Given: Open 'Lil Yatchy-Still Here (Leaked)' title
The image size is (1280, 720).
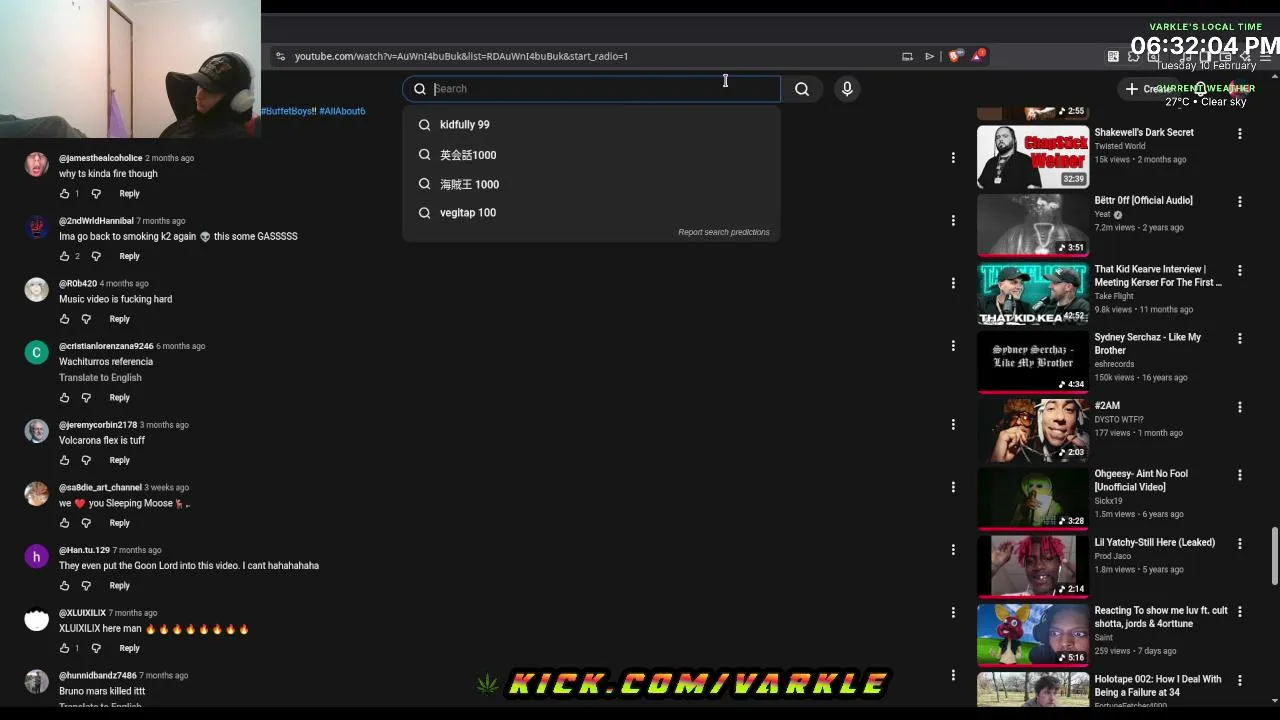Looking at the screenshot, I should pyautogui.click(x=1155, y=543).
